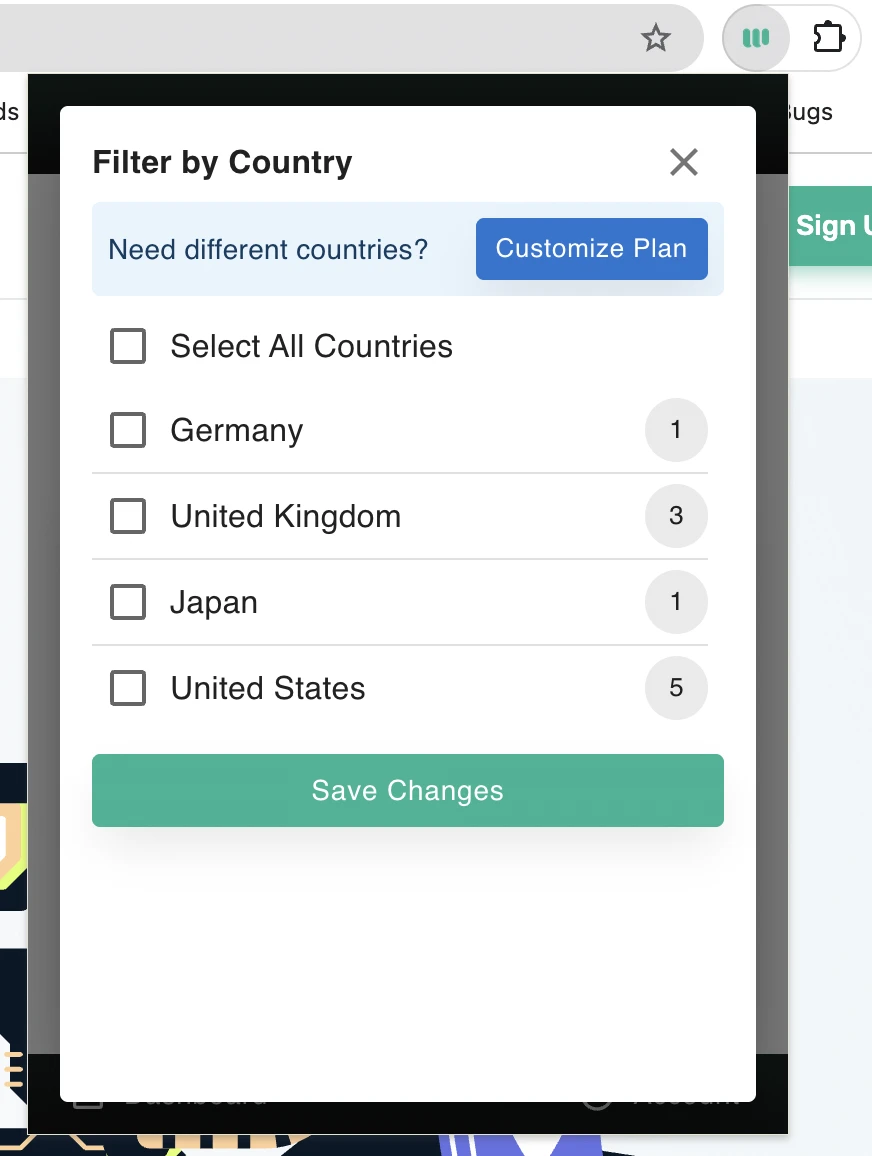Select the Japan checkbox
This screenshot has width=872, height=1156.
point(128,603)
